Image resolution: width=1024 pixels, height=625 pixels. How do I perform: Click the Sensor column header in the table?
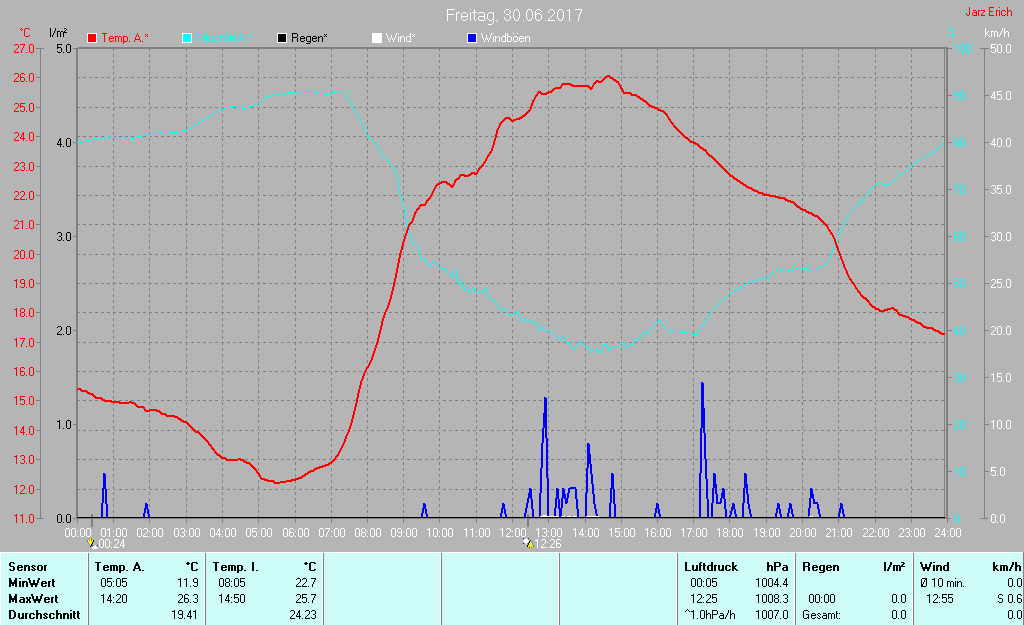[x=27, y=567]
